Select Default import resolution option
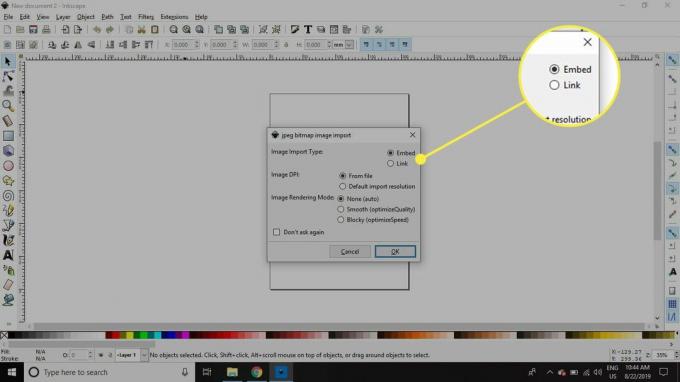The width and height of the screenshot is (680, 382). pyautogui.click(x=377, y=186)
